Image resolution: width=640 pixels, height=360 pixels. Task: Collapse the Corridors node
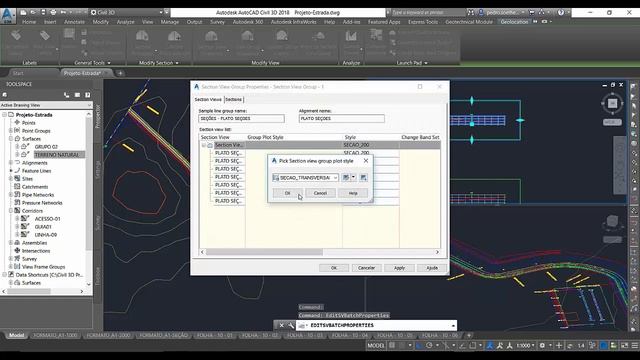pyautogui.click(x=11, y=211)
